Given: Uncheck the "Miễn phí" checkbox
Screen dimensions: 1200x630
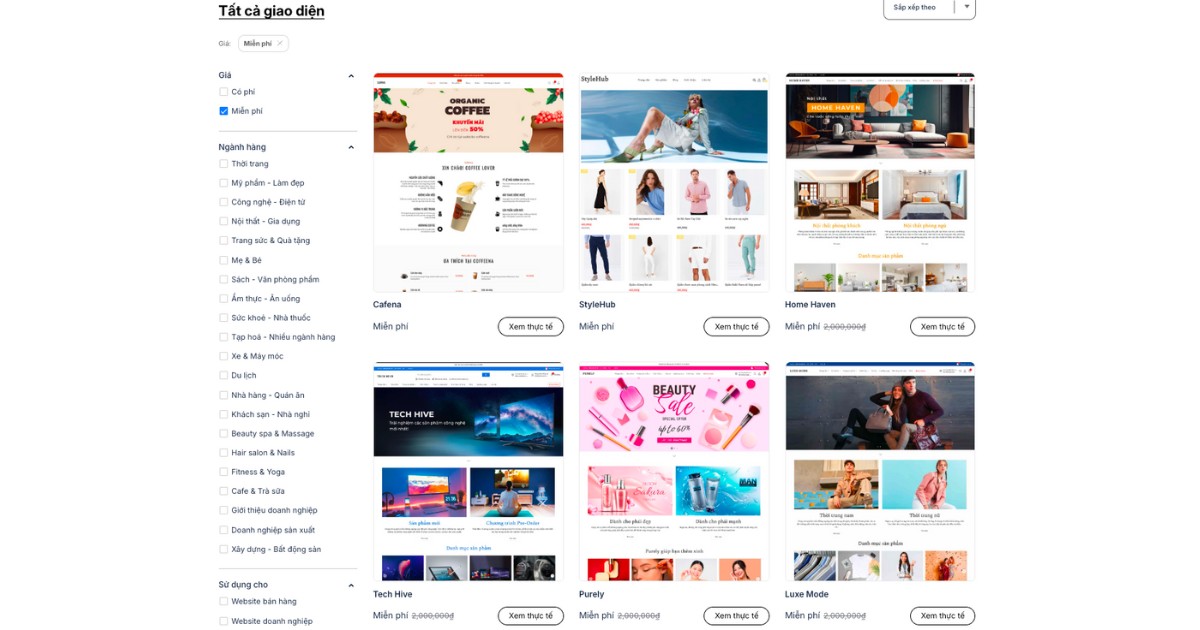Looking at the screenshot, I should (x=222, y=111).
